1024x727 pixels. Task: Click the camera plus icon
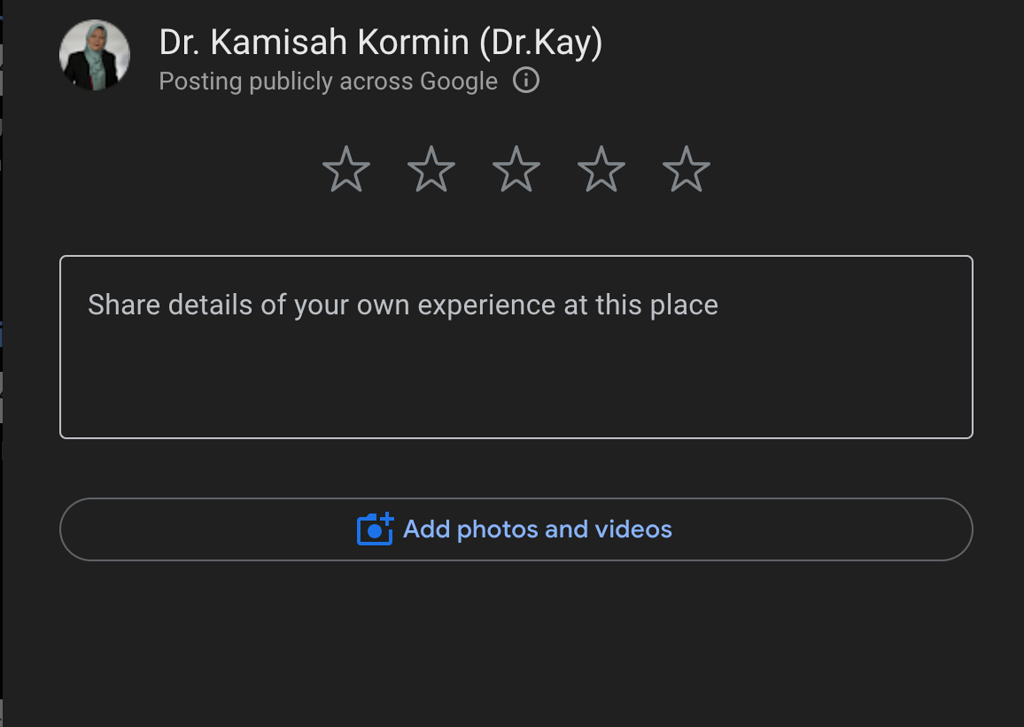tap(375, 529)
